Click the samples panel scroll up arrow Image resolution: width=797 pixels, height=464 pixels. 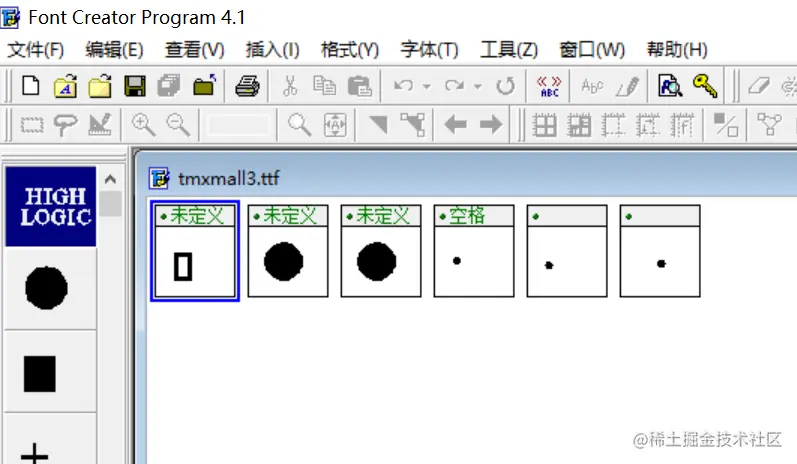[x=110, y=179]
